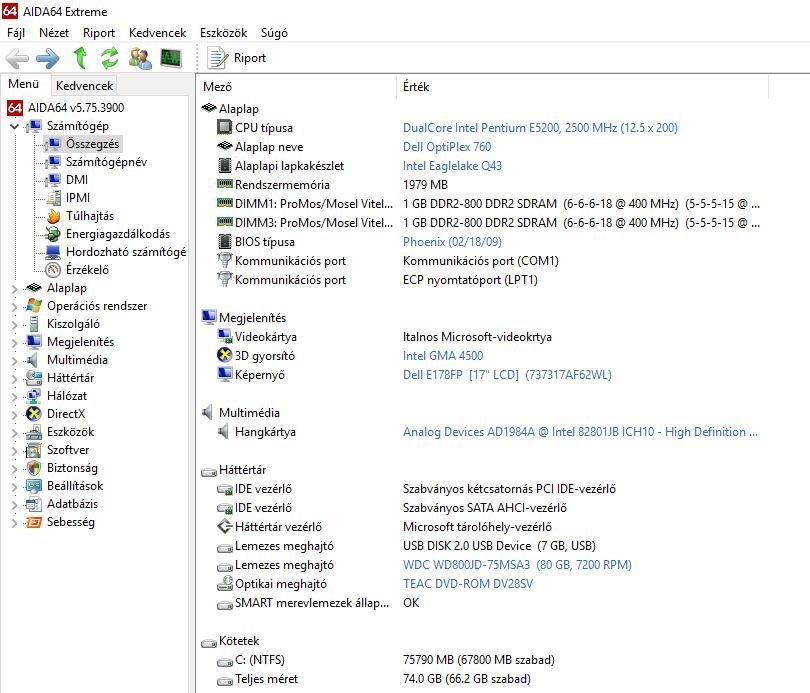Open the Riport menu
Screen dimensions: 810x693
pyautogui.click(x=99, y=33)
